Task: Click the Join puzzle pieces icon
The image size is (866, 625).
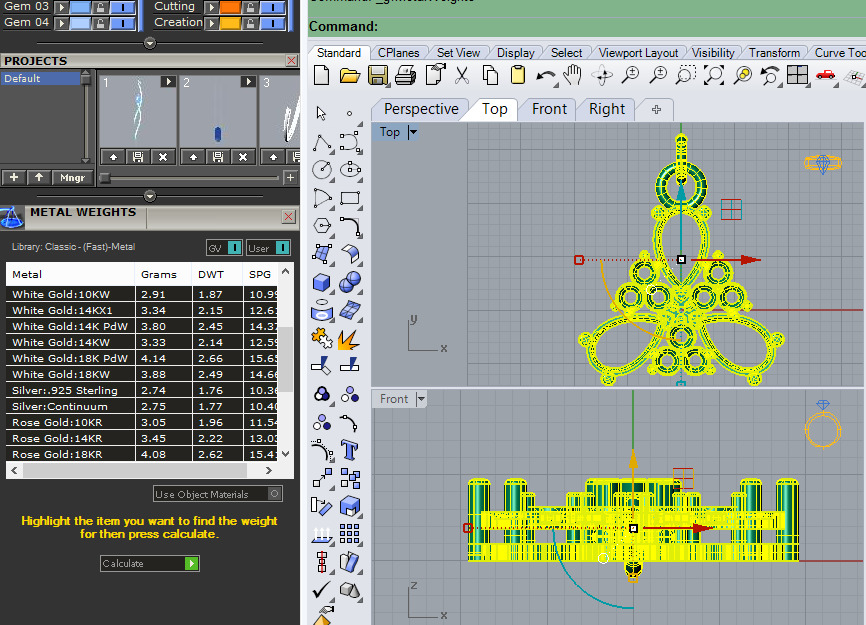Action: [x=322, y=337]
